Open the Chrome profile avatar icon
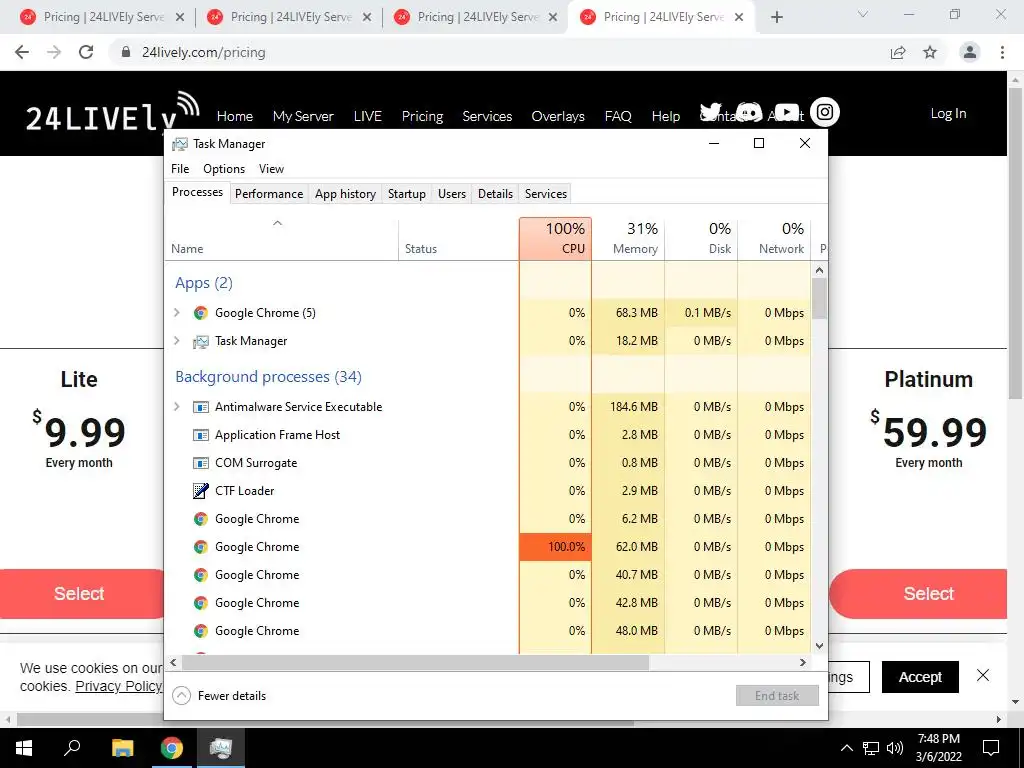Screen dimensions: 1024x768 pos(970,52)
